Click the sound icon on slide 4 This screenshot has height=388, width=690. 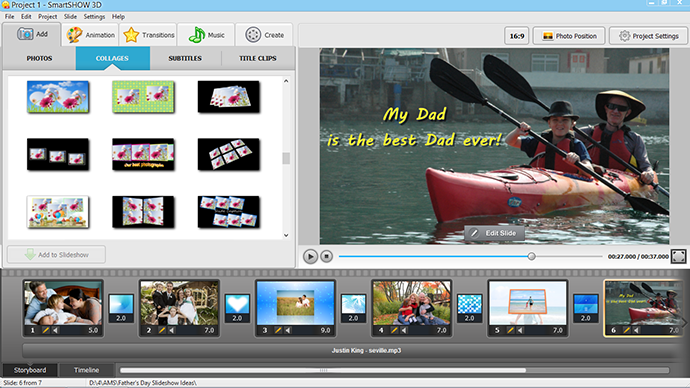point(404,330)
